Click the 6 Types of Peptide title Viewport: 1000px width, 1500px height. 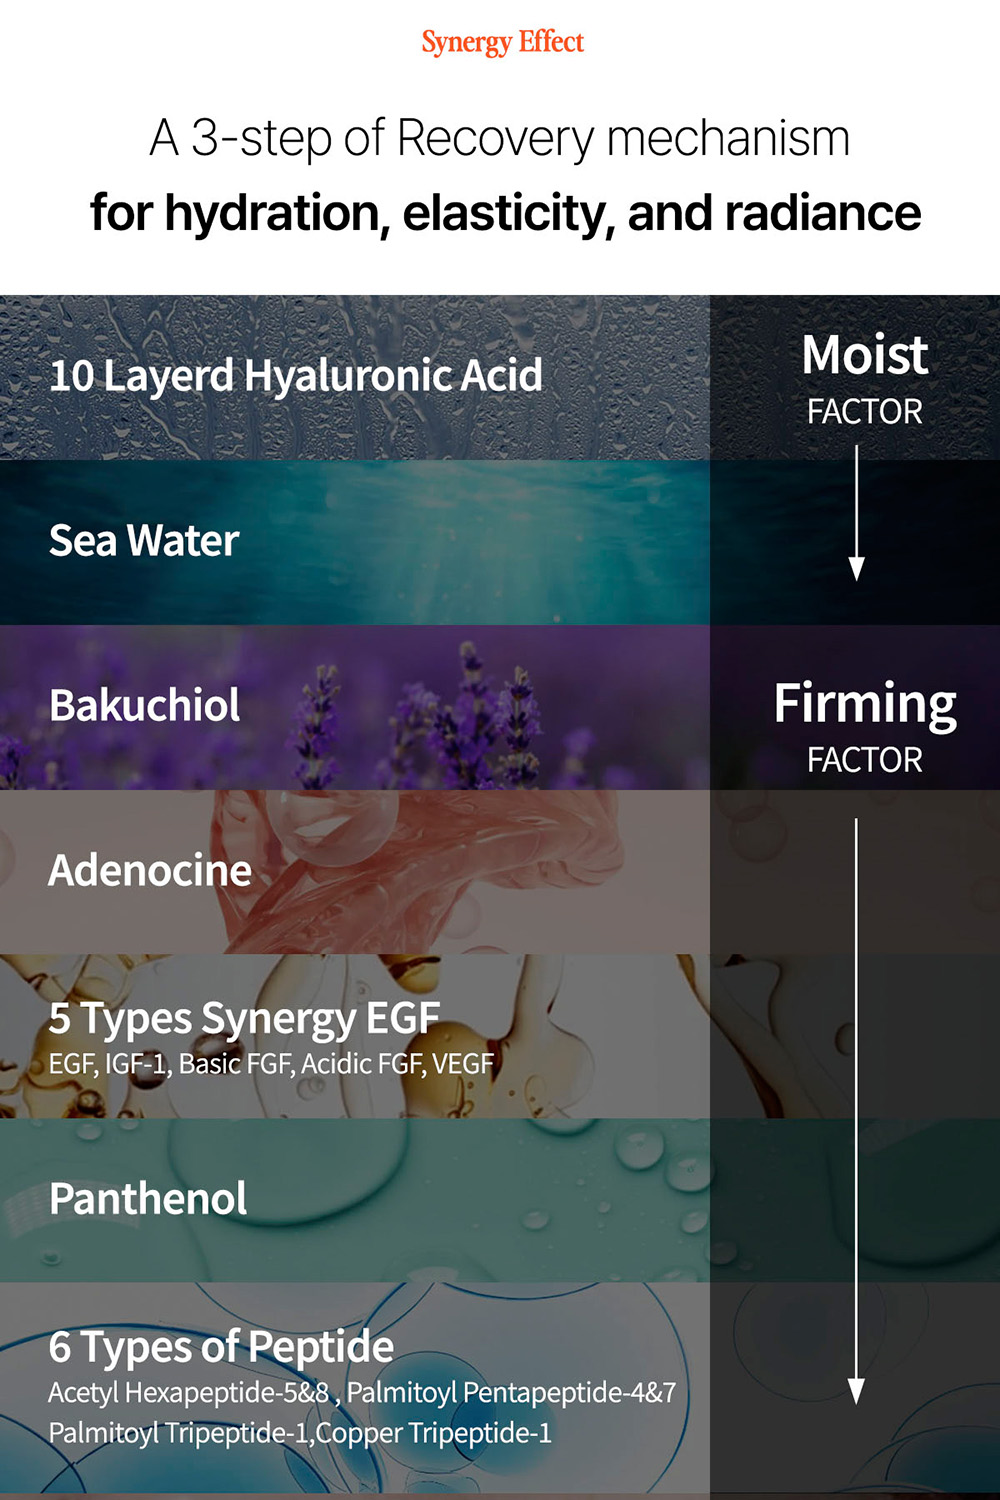[221, 1347]
